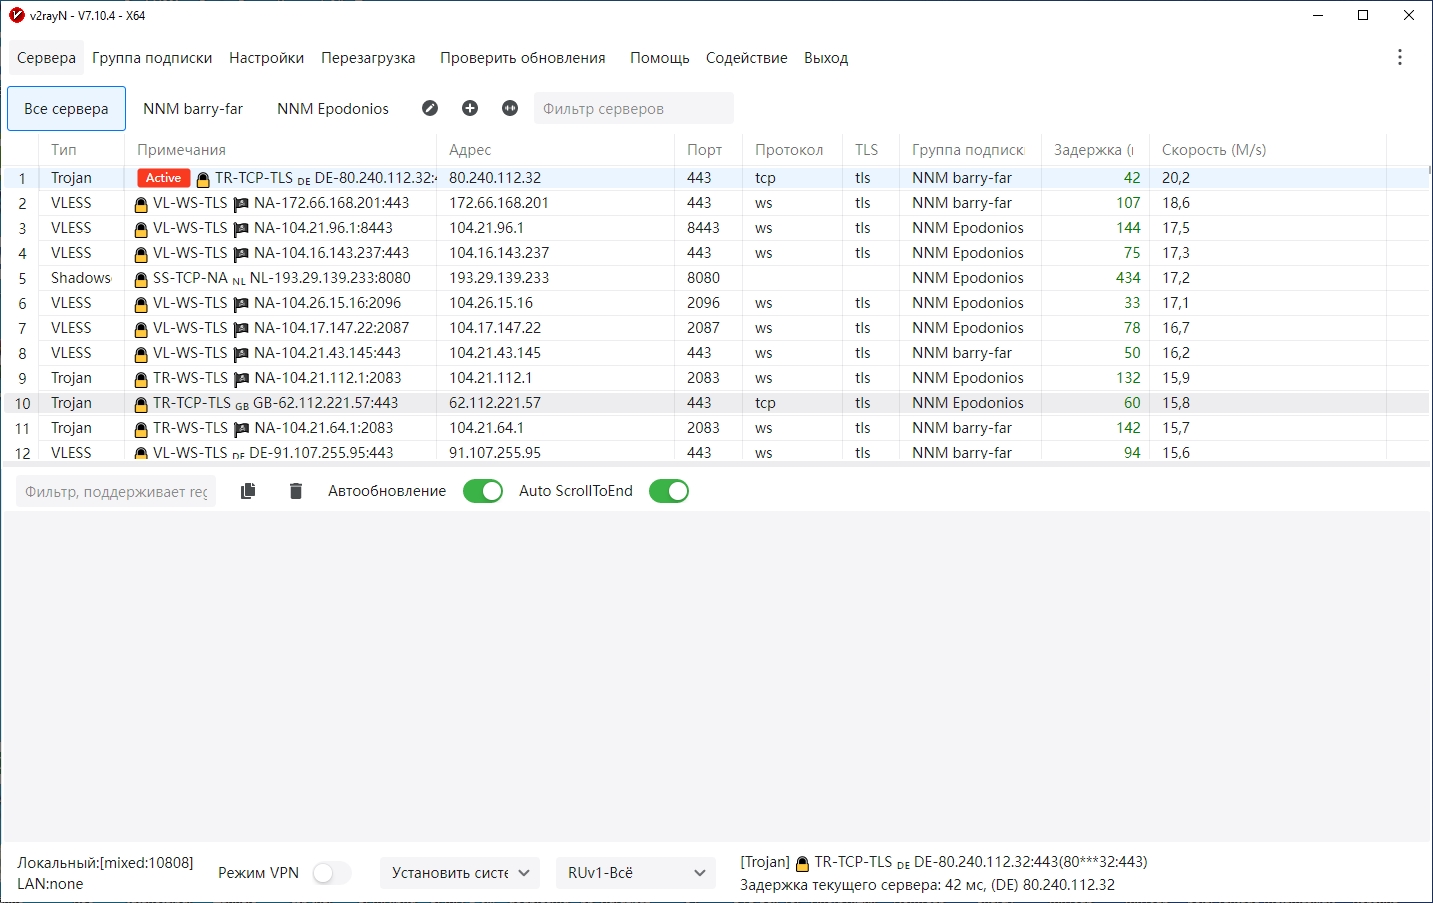This screenshot has height=903, width=1433.
Task: Select the Все сервера tab
Action: pyautogui.click(x=66, y=109)
